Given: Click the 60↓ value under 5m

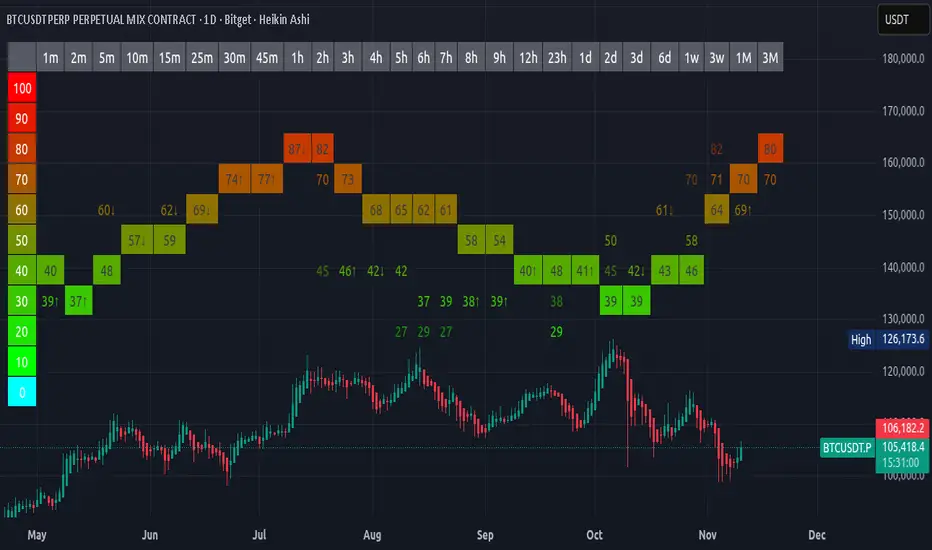Looking at the screenshot, I should click(x=106, y=210).
